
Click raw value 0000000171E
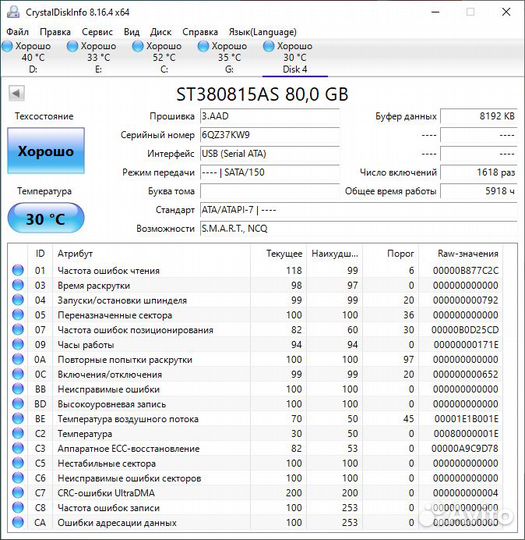click(466, 344)
